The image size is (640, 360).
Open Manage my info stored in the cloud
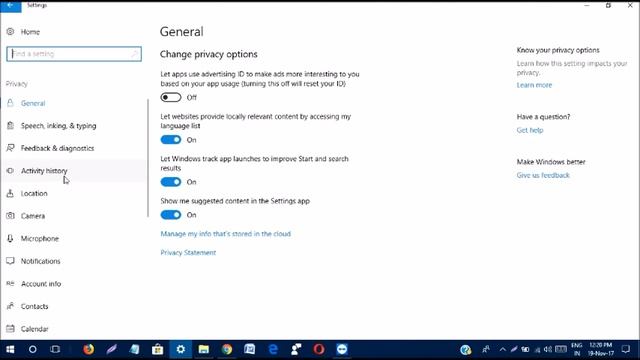coord(225,234)
